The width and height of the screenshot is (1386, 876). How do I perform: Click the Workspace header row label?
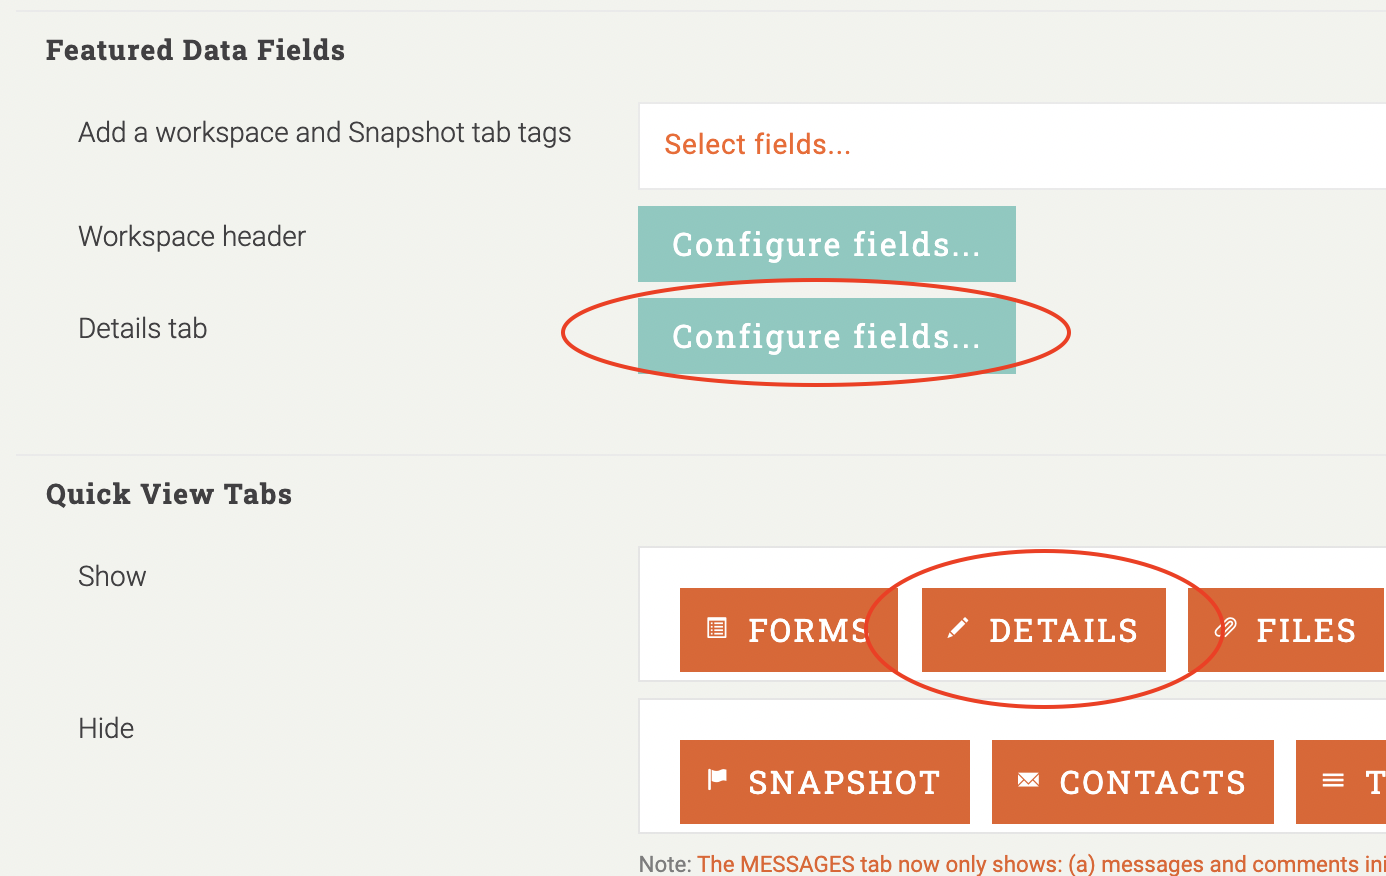click(192, 237)
